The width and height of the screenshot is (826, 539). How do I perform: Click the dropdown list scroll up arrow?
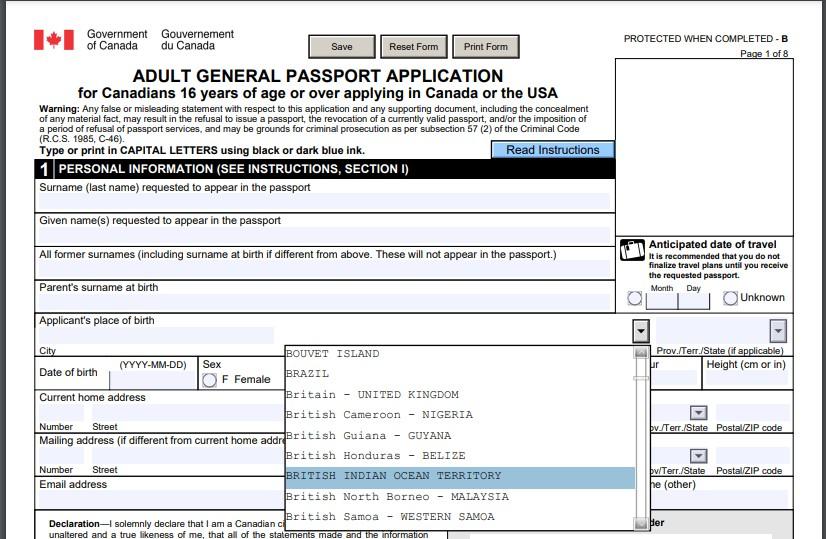tap(641, 353)
